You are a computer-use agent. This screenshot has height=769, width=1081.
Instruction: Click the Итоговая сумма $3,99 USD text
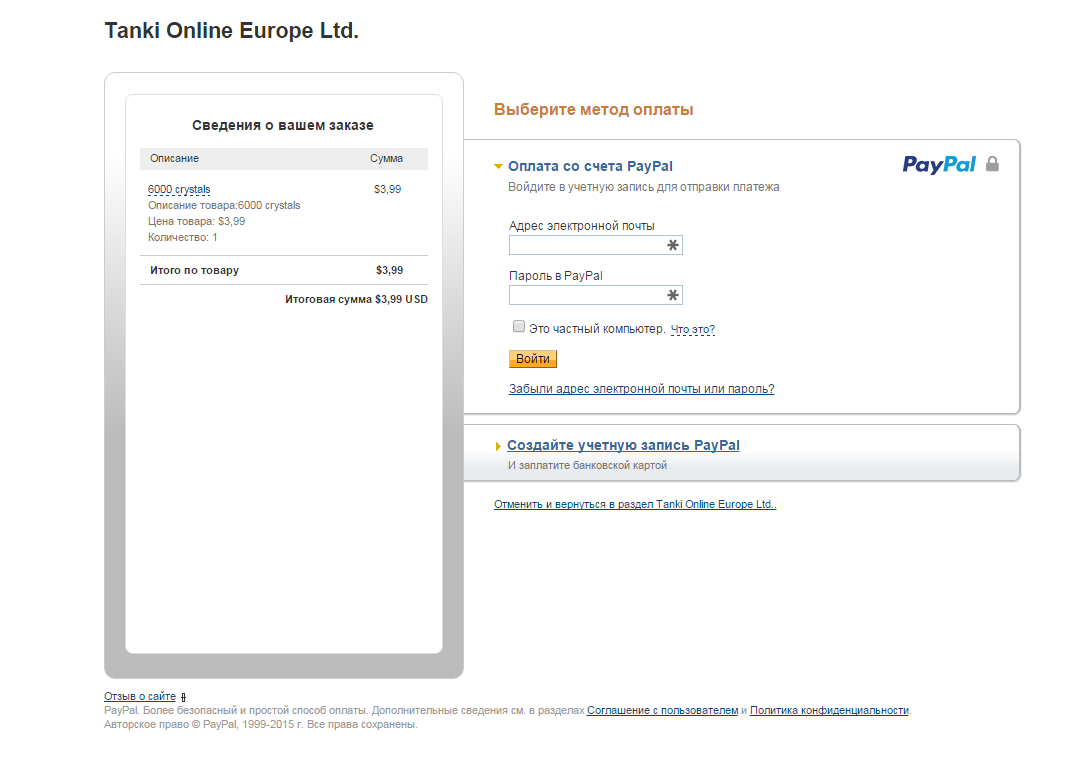(356, 299)
